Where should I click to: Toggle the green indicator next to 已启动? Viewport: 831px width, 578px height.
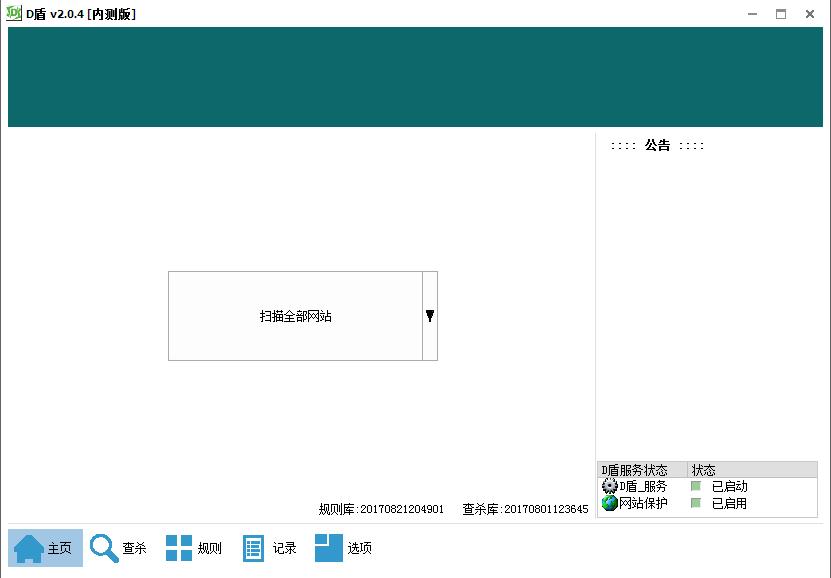[696, 486]
